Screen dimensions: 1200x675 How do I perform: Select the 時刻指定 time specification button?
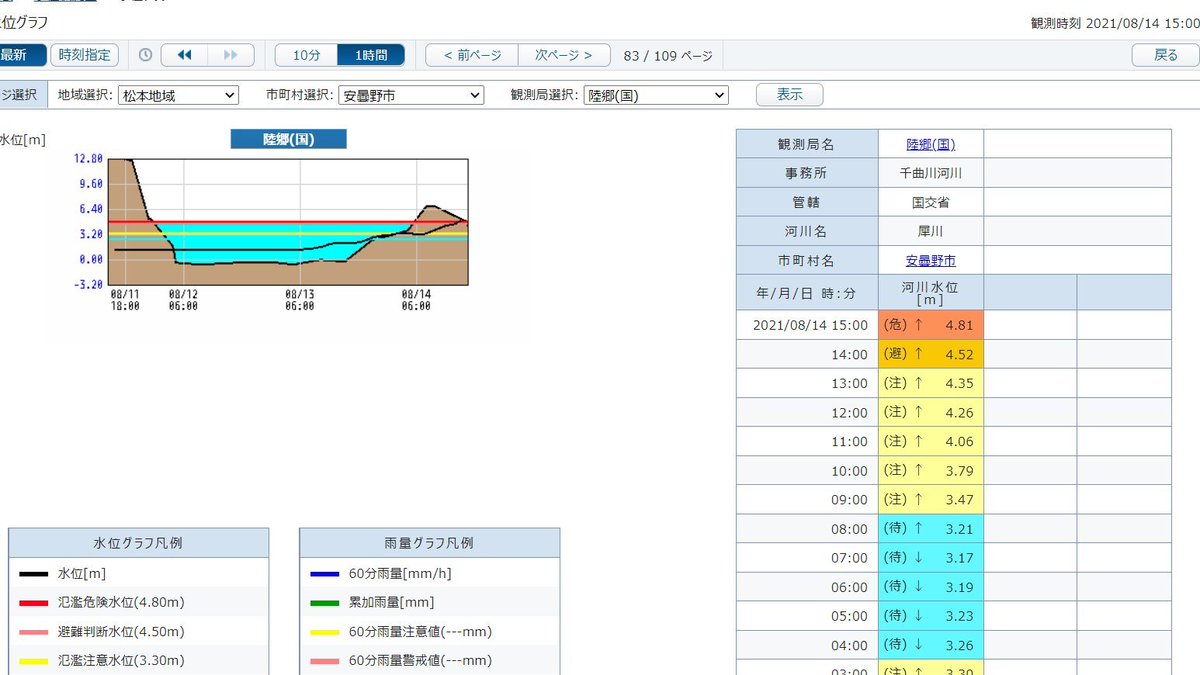click(x=86, y=55)
